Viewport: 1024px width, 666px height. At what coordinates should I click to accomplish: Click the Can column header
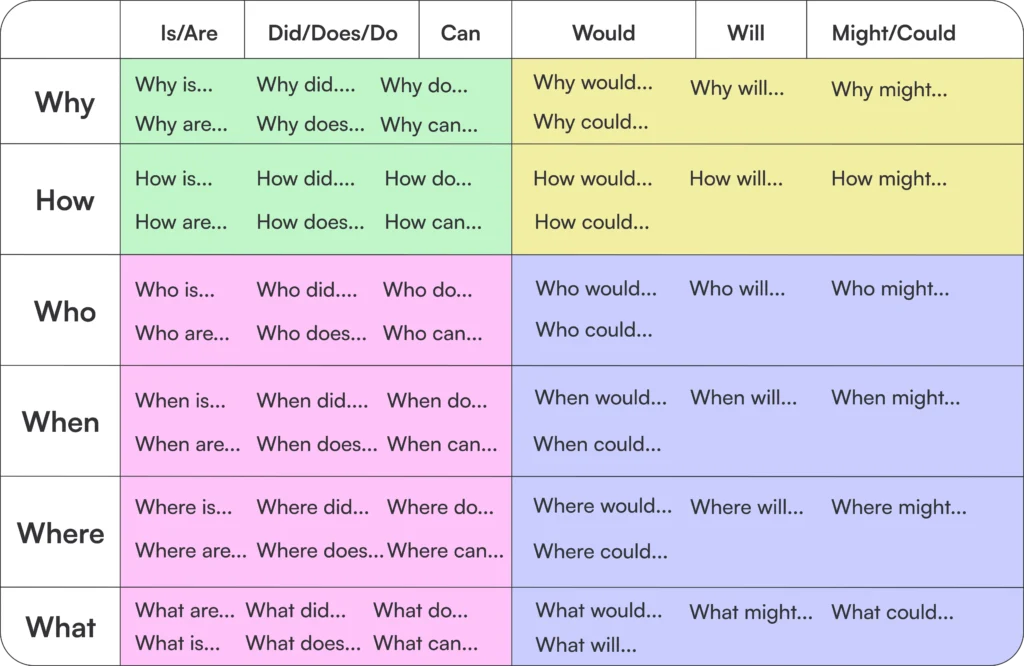tap(460, 33)
